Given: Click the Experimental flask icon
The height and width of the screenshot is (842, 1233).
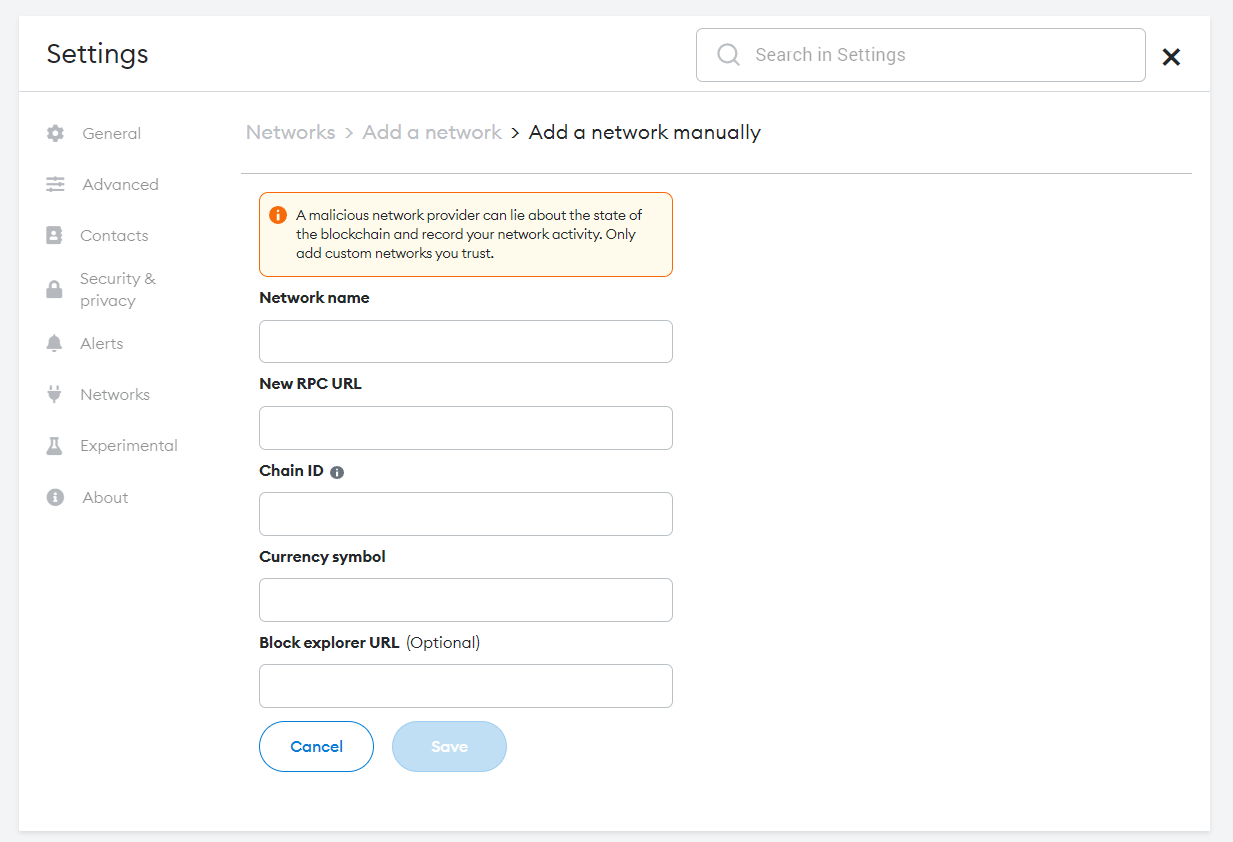Looking at the screenshot, I should click(x=54, y=446).
